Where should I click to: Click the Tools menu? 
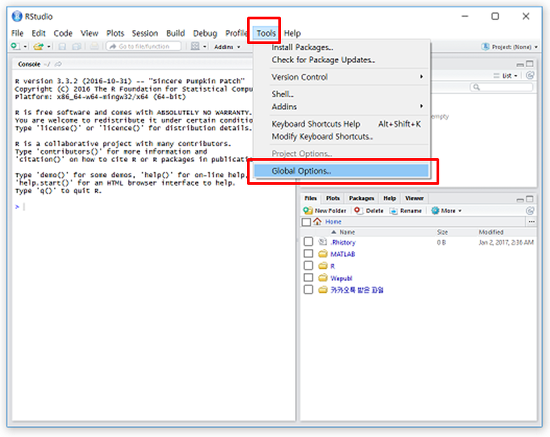click(266, 33)
